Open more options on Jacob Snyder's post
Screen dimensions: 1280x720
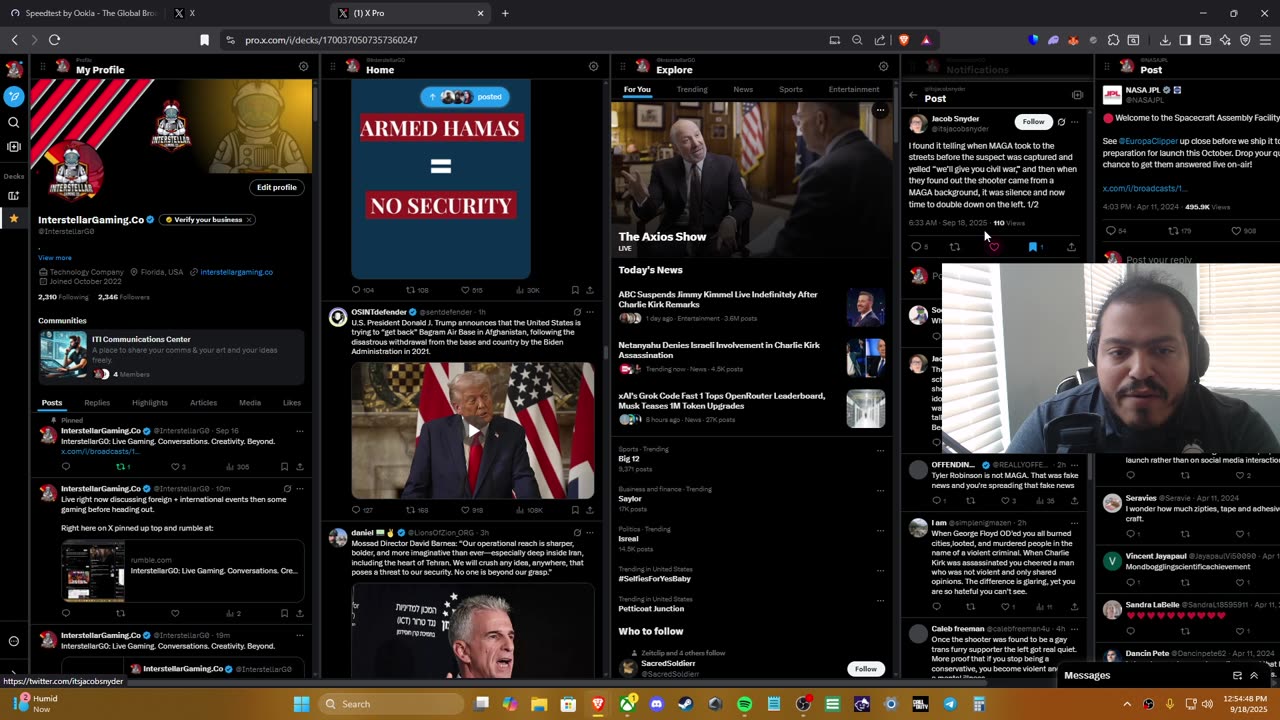(1075, 122)
